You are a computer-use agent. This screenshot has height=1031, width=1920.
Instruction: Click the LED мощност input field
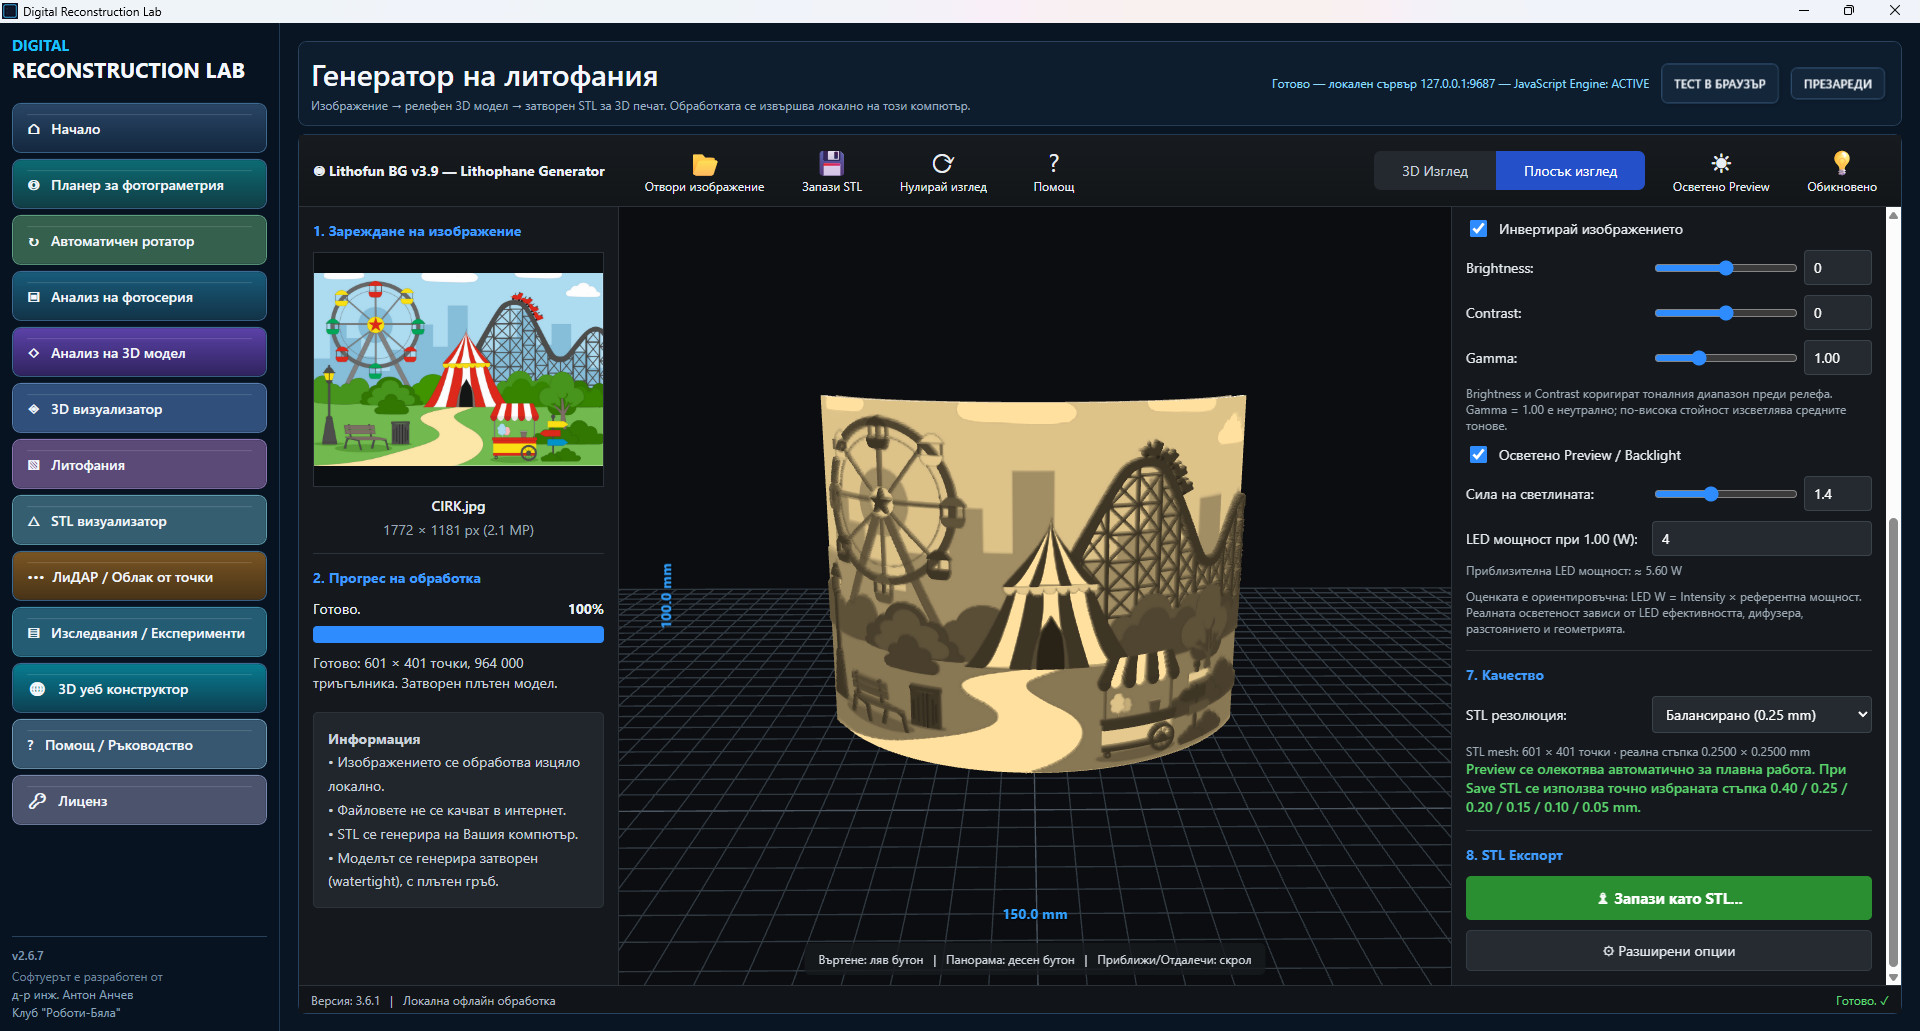point(1761,539)
